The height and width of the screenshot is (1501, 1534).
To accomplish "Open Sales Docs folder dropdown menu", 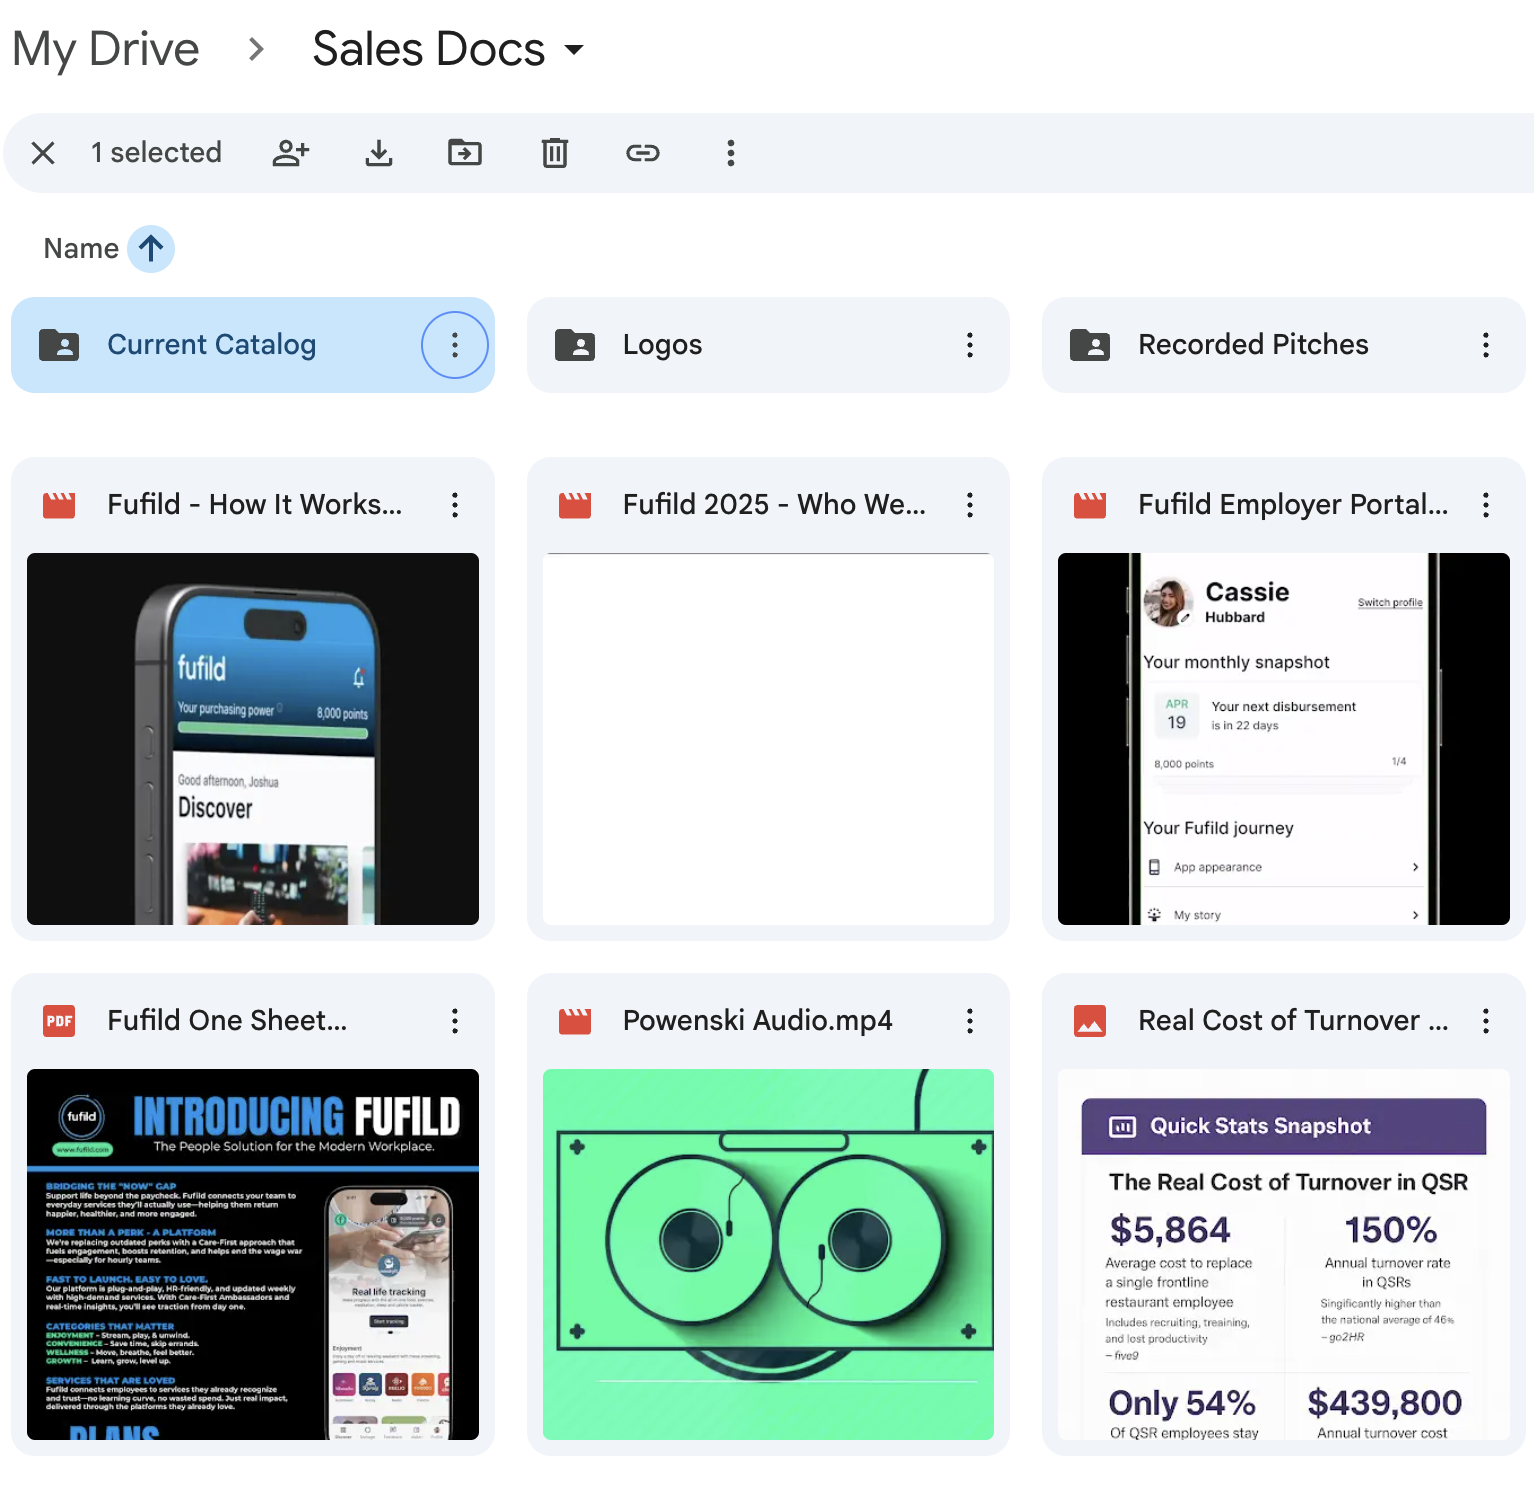I will [574, 49].
